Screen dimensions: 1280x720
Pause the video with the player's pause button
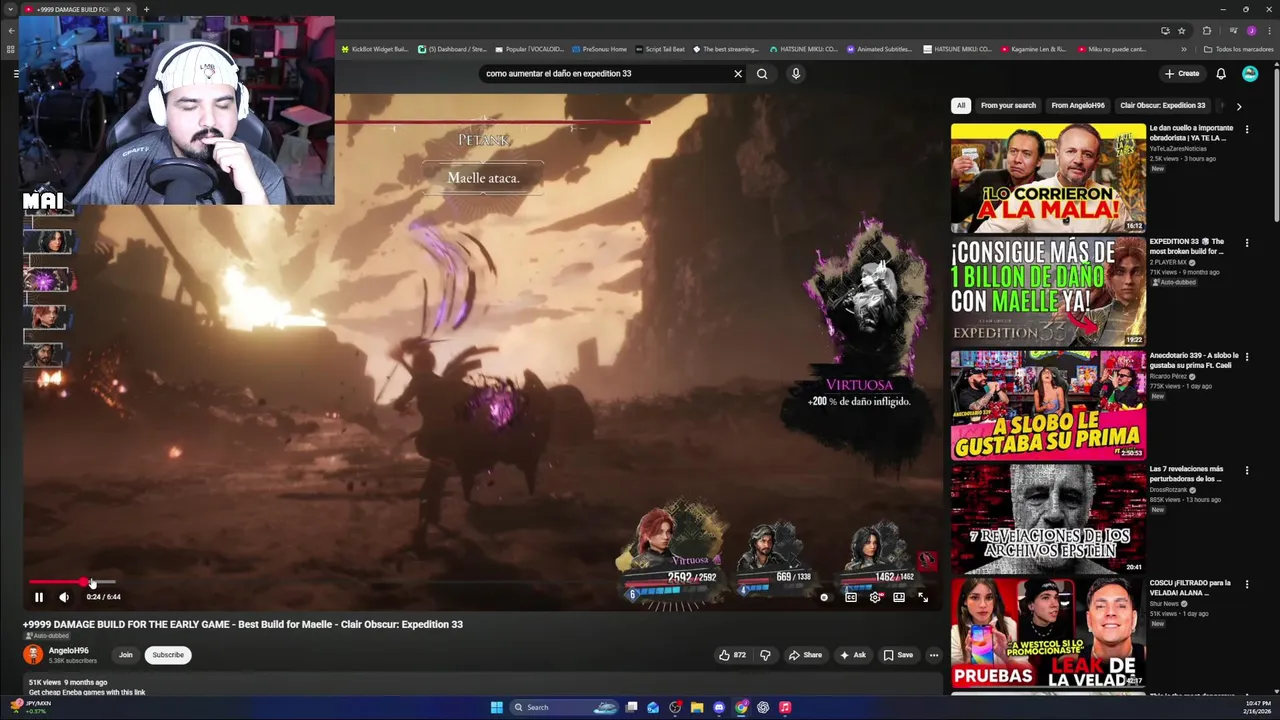click(39, 597)
